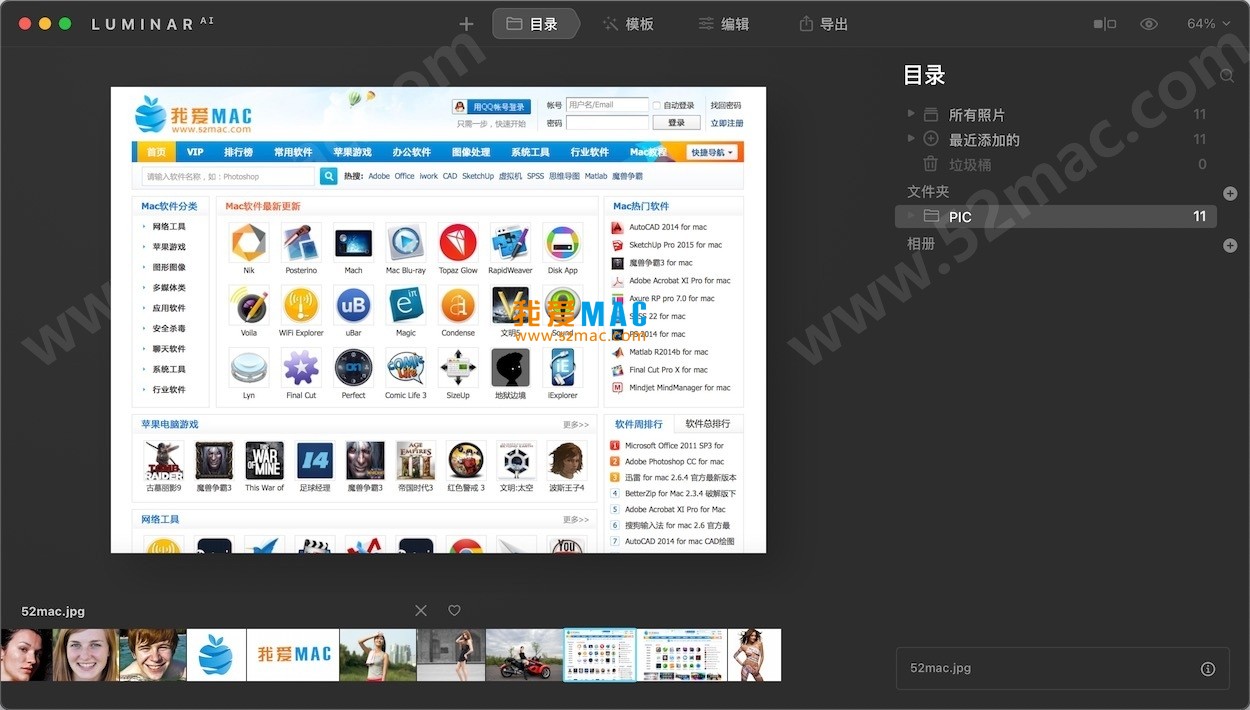Screen dimensions: 1250x710
Task: Select the unhighlighted website screenshot thumbnail
Action: coord(682,655)
